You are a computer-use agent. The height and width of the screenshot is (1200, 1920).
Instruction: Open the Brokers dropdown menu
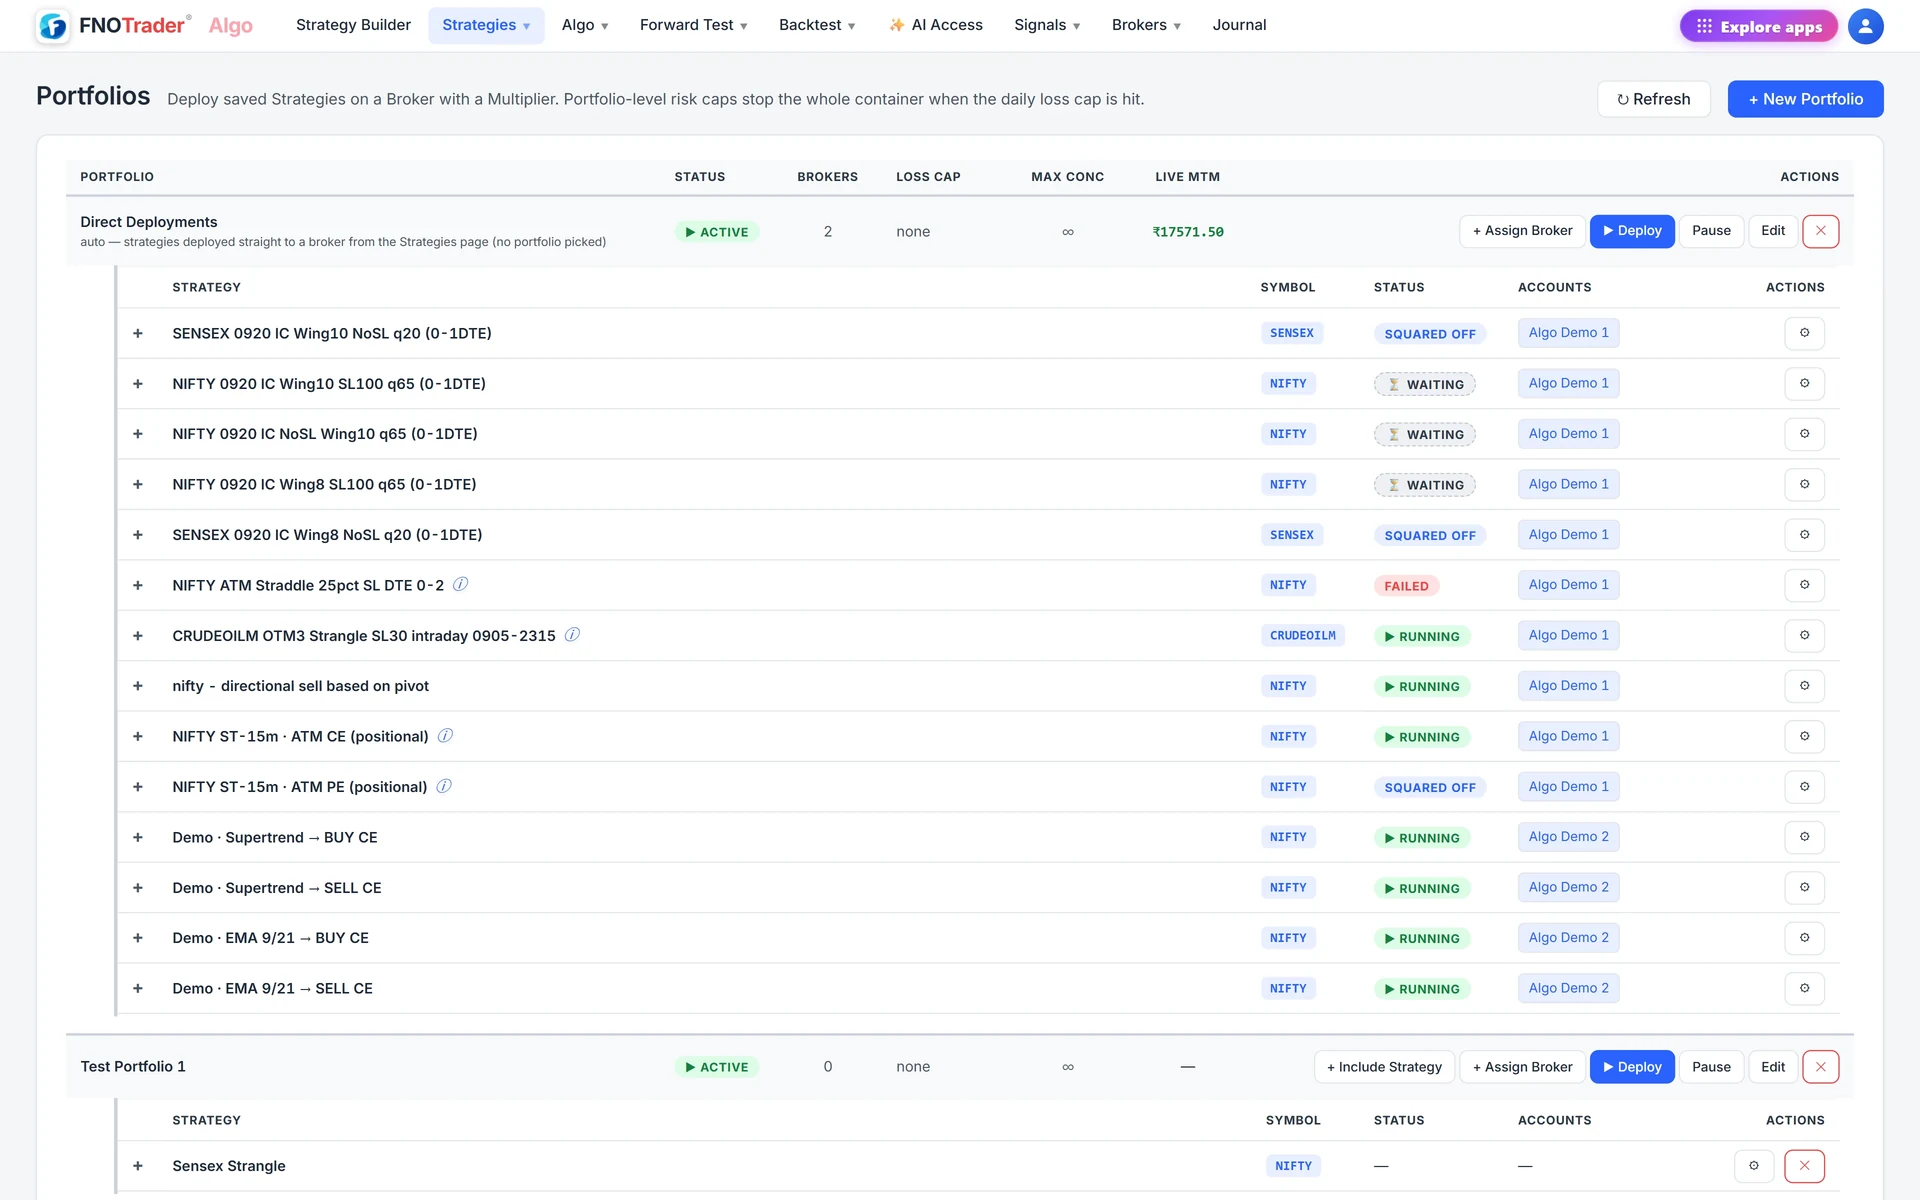point(1146,25)
